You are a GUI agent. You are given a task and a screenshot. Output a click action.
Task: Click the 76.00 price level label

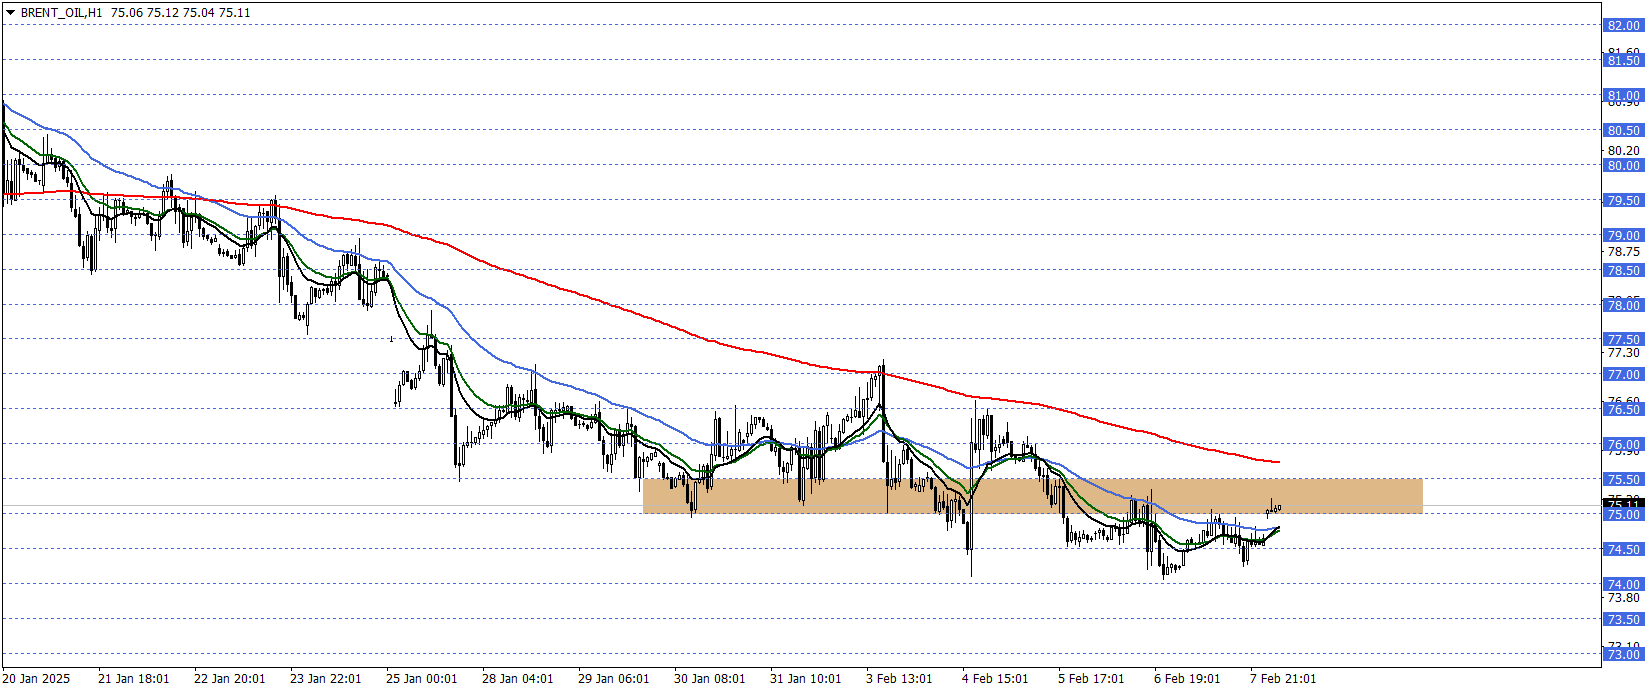[1623, 445]
